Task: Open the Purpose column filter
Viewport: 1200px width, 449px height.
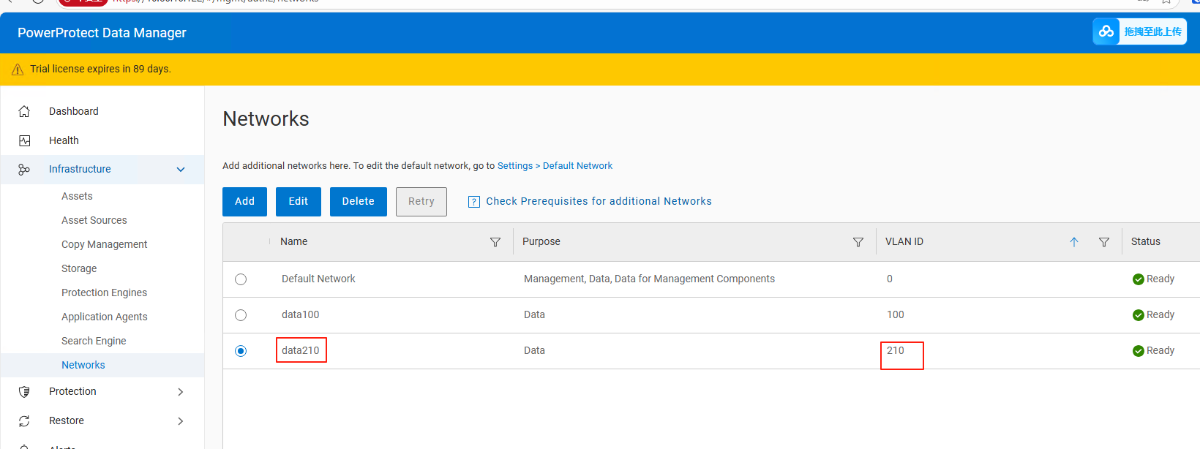Action: (x=858, y=242)
